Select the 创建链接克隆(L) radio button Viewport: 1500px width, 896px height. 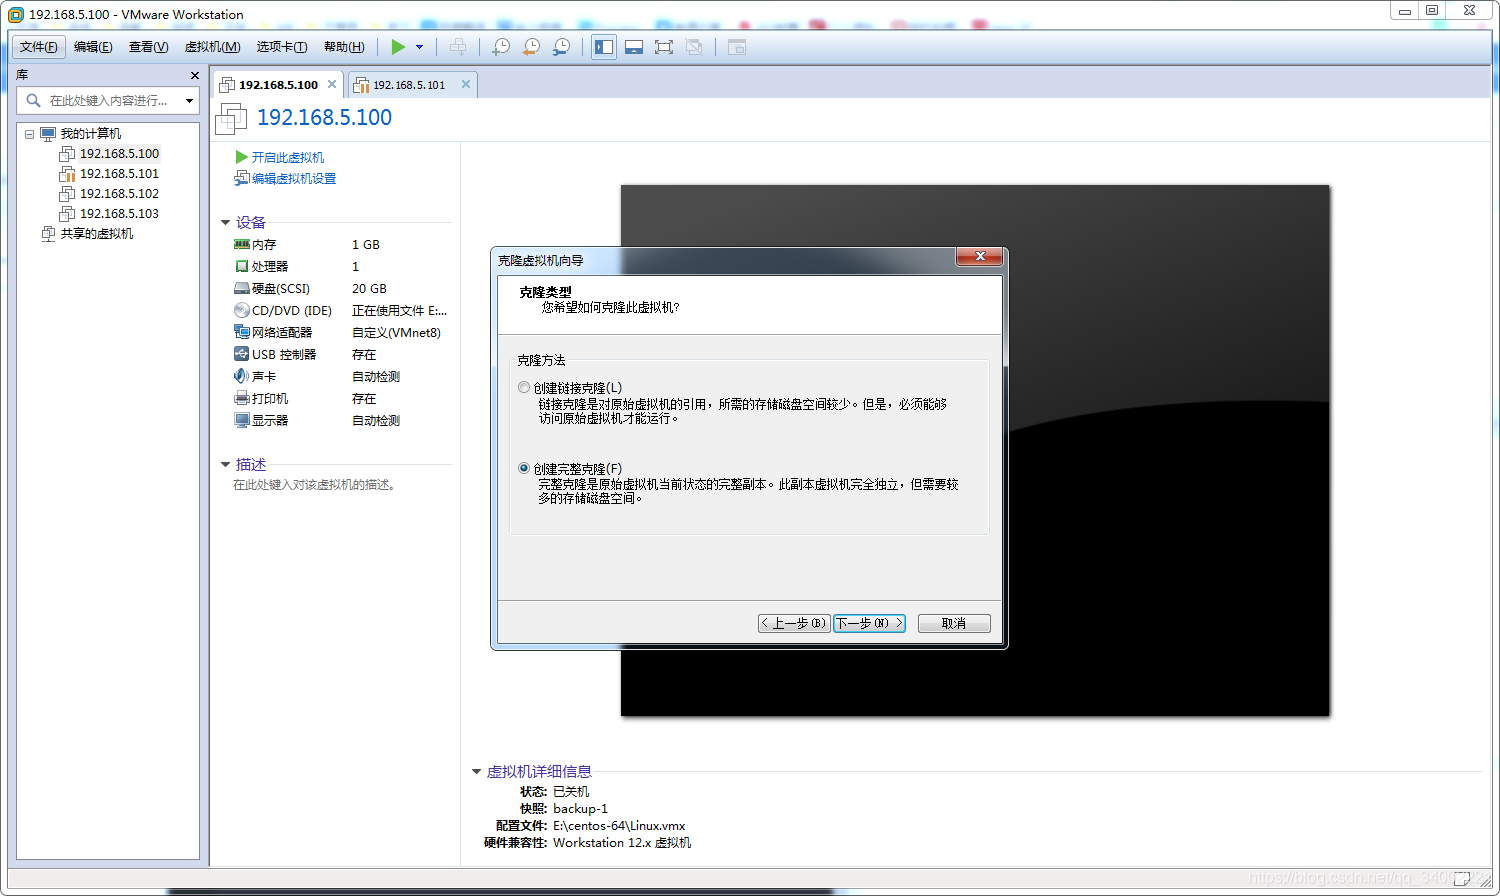pyautogui.click(x=524, y=387)
